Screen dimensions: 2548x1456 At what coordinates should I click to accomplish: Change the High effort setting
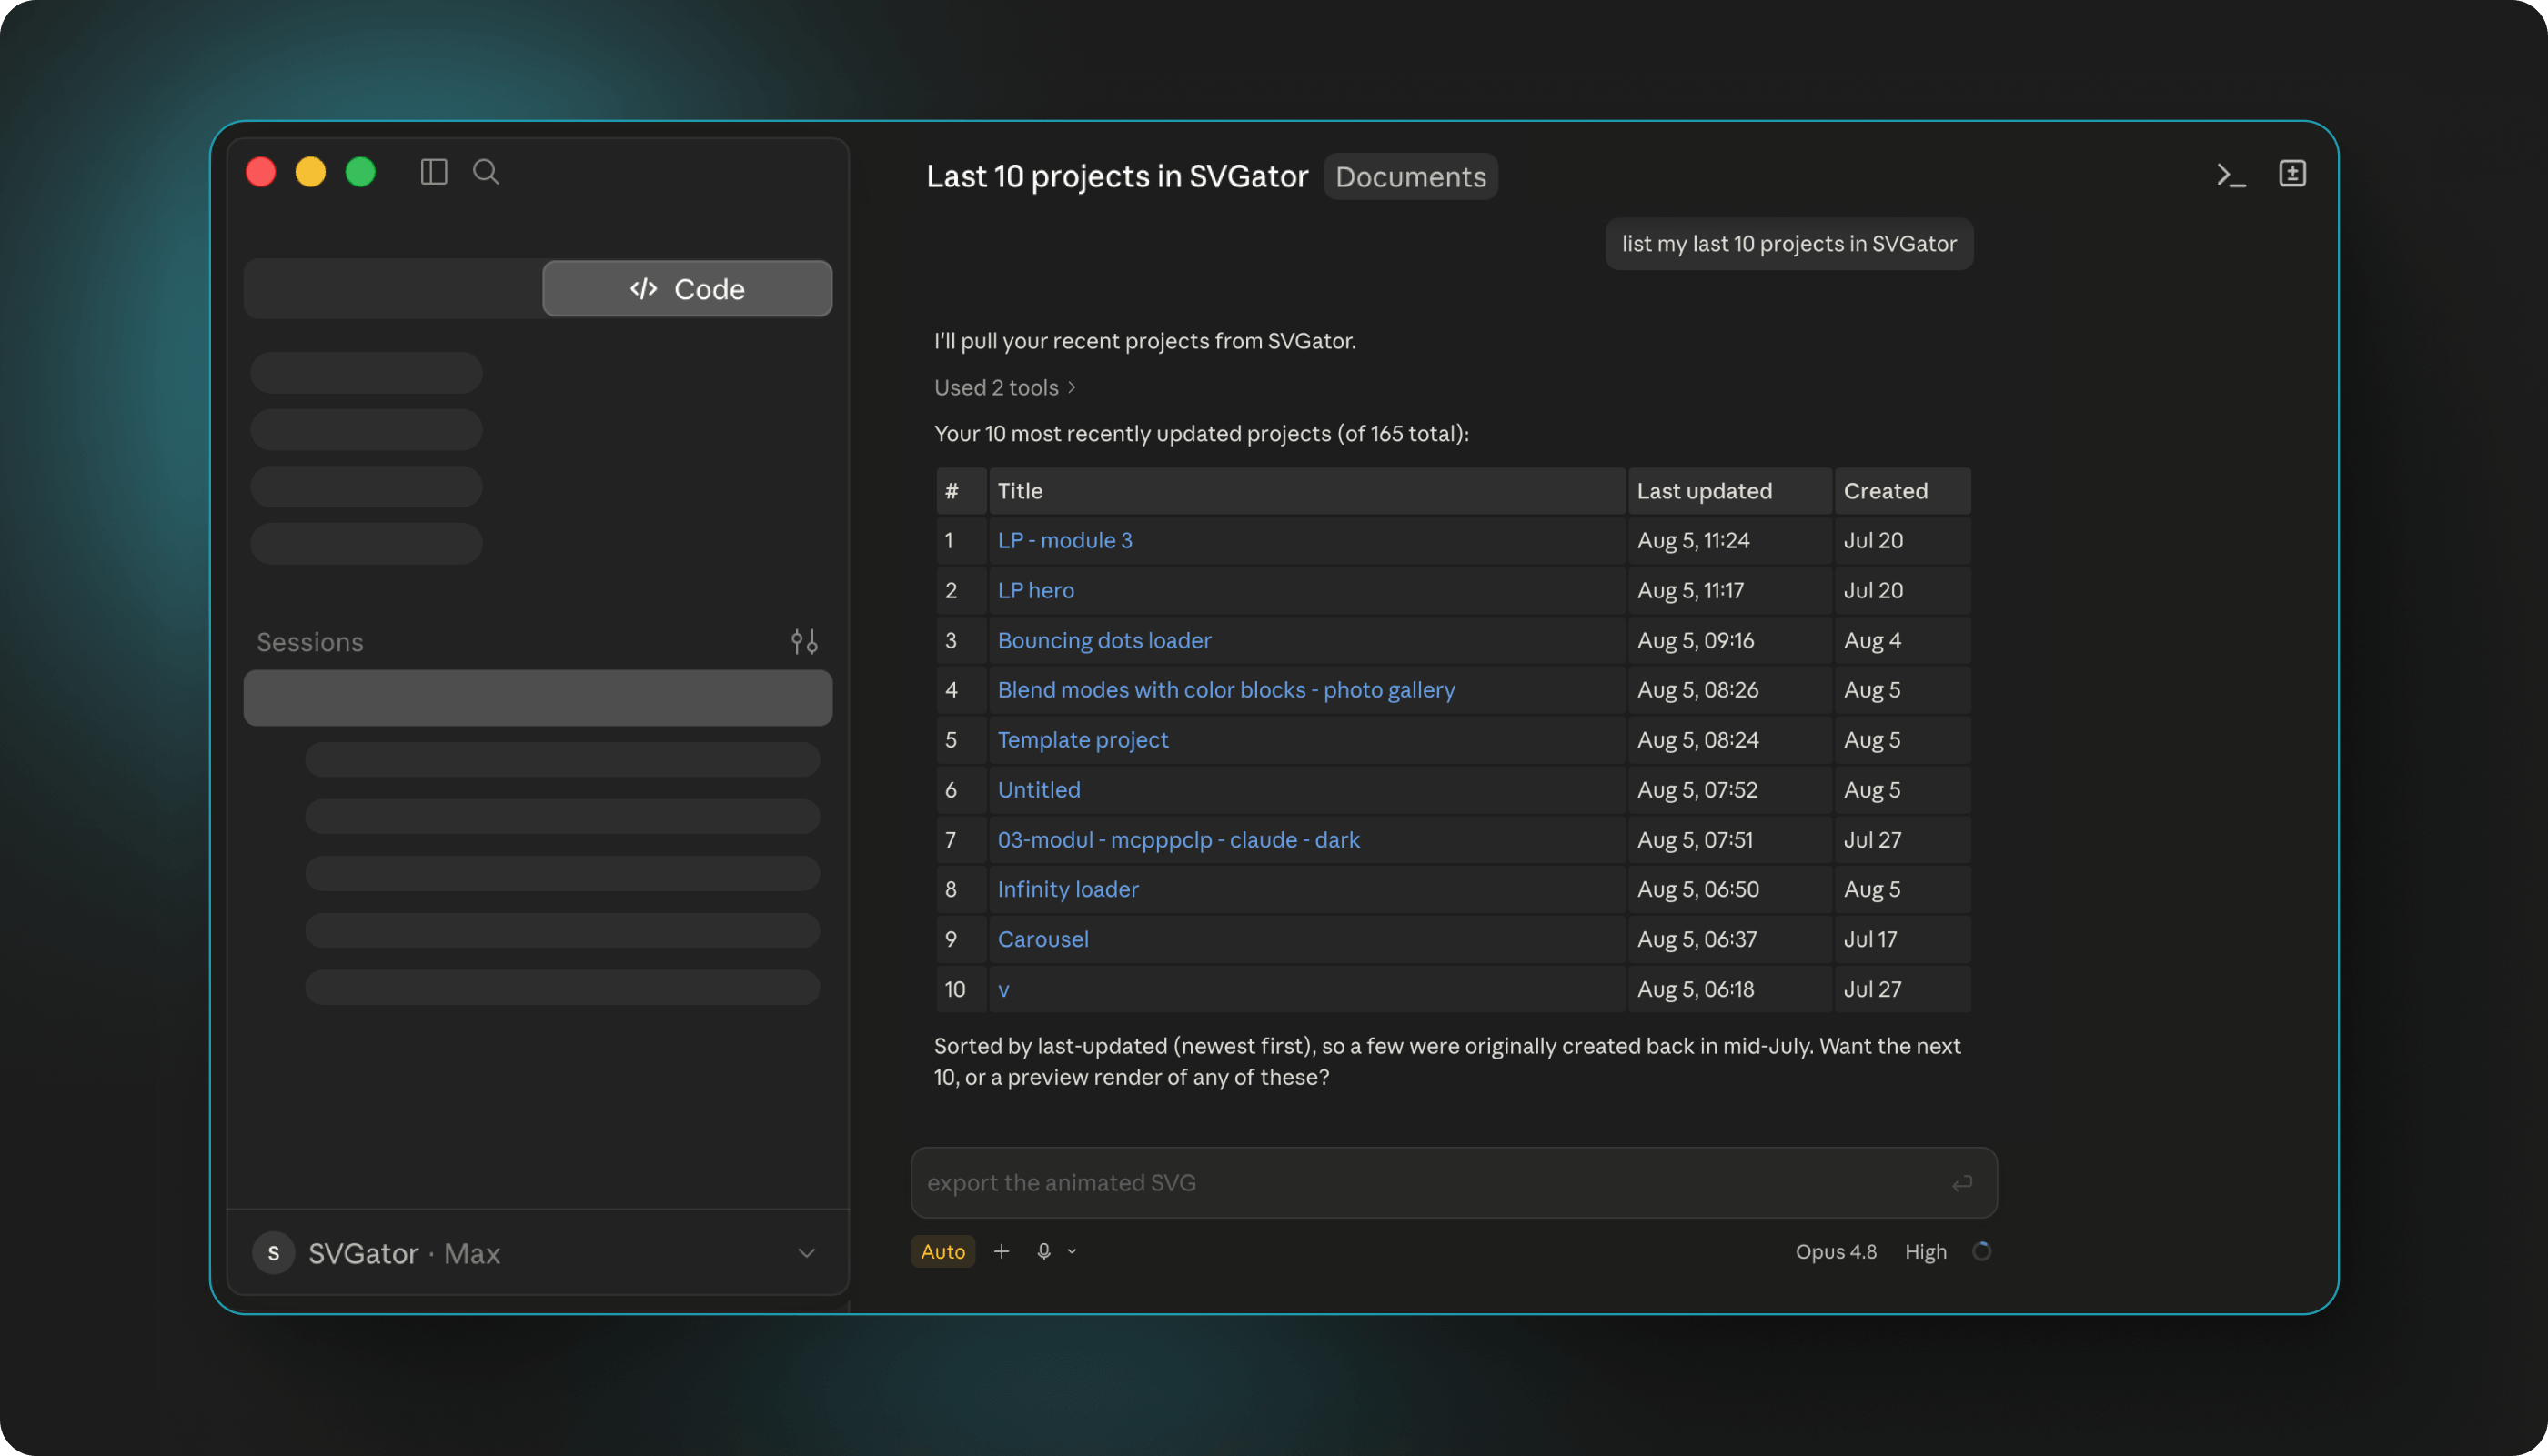[x=1925, y=1252]
